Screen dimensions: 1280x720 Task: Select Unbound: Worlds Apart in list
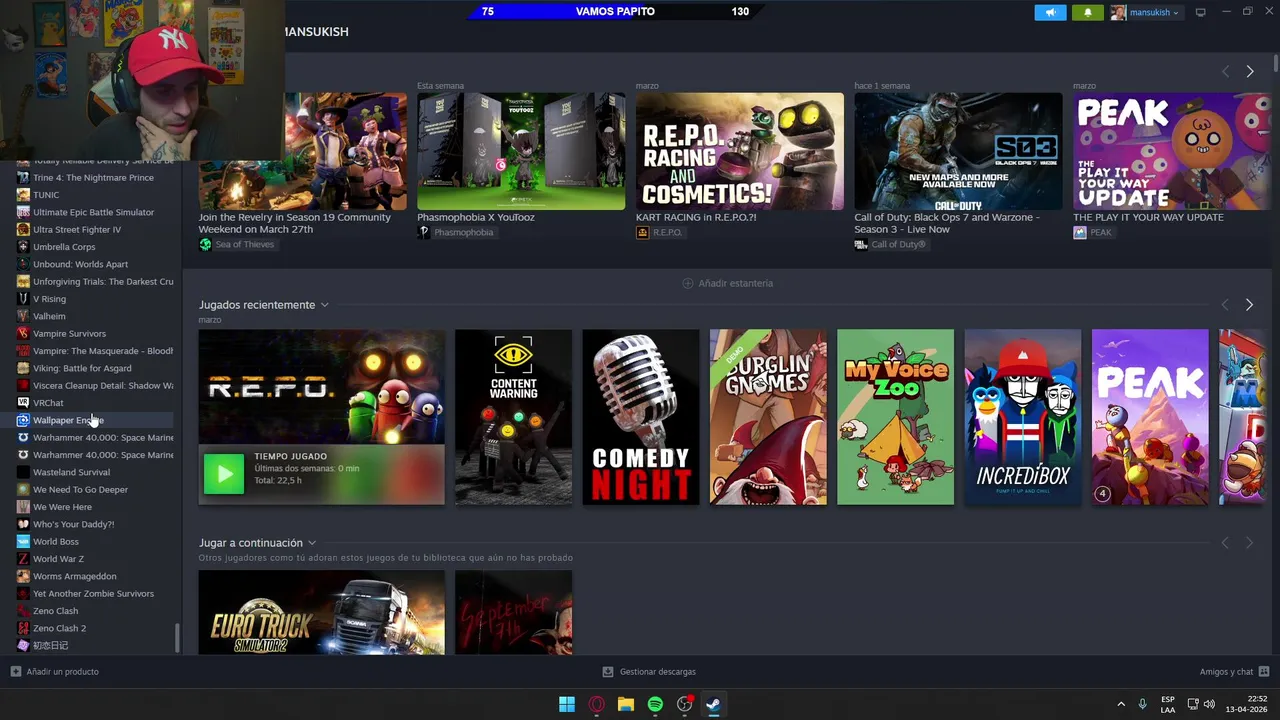pos(95,264)
